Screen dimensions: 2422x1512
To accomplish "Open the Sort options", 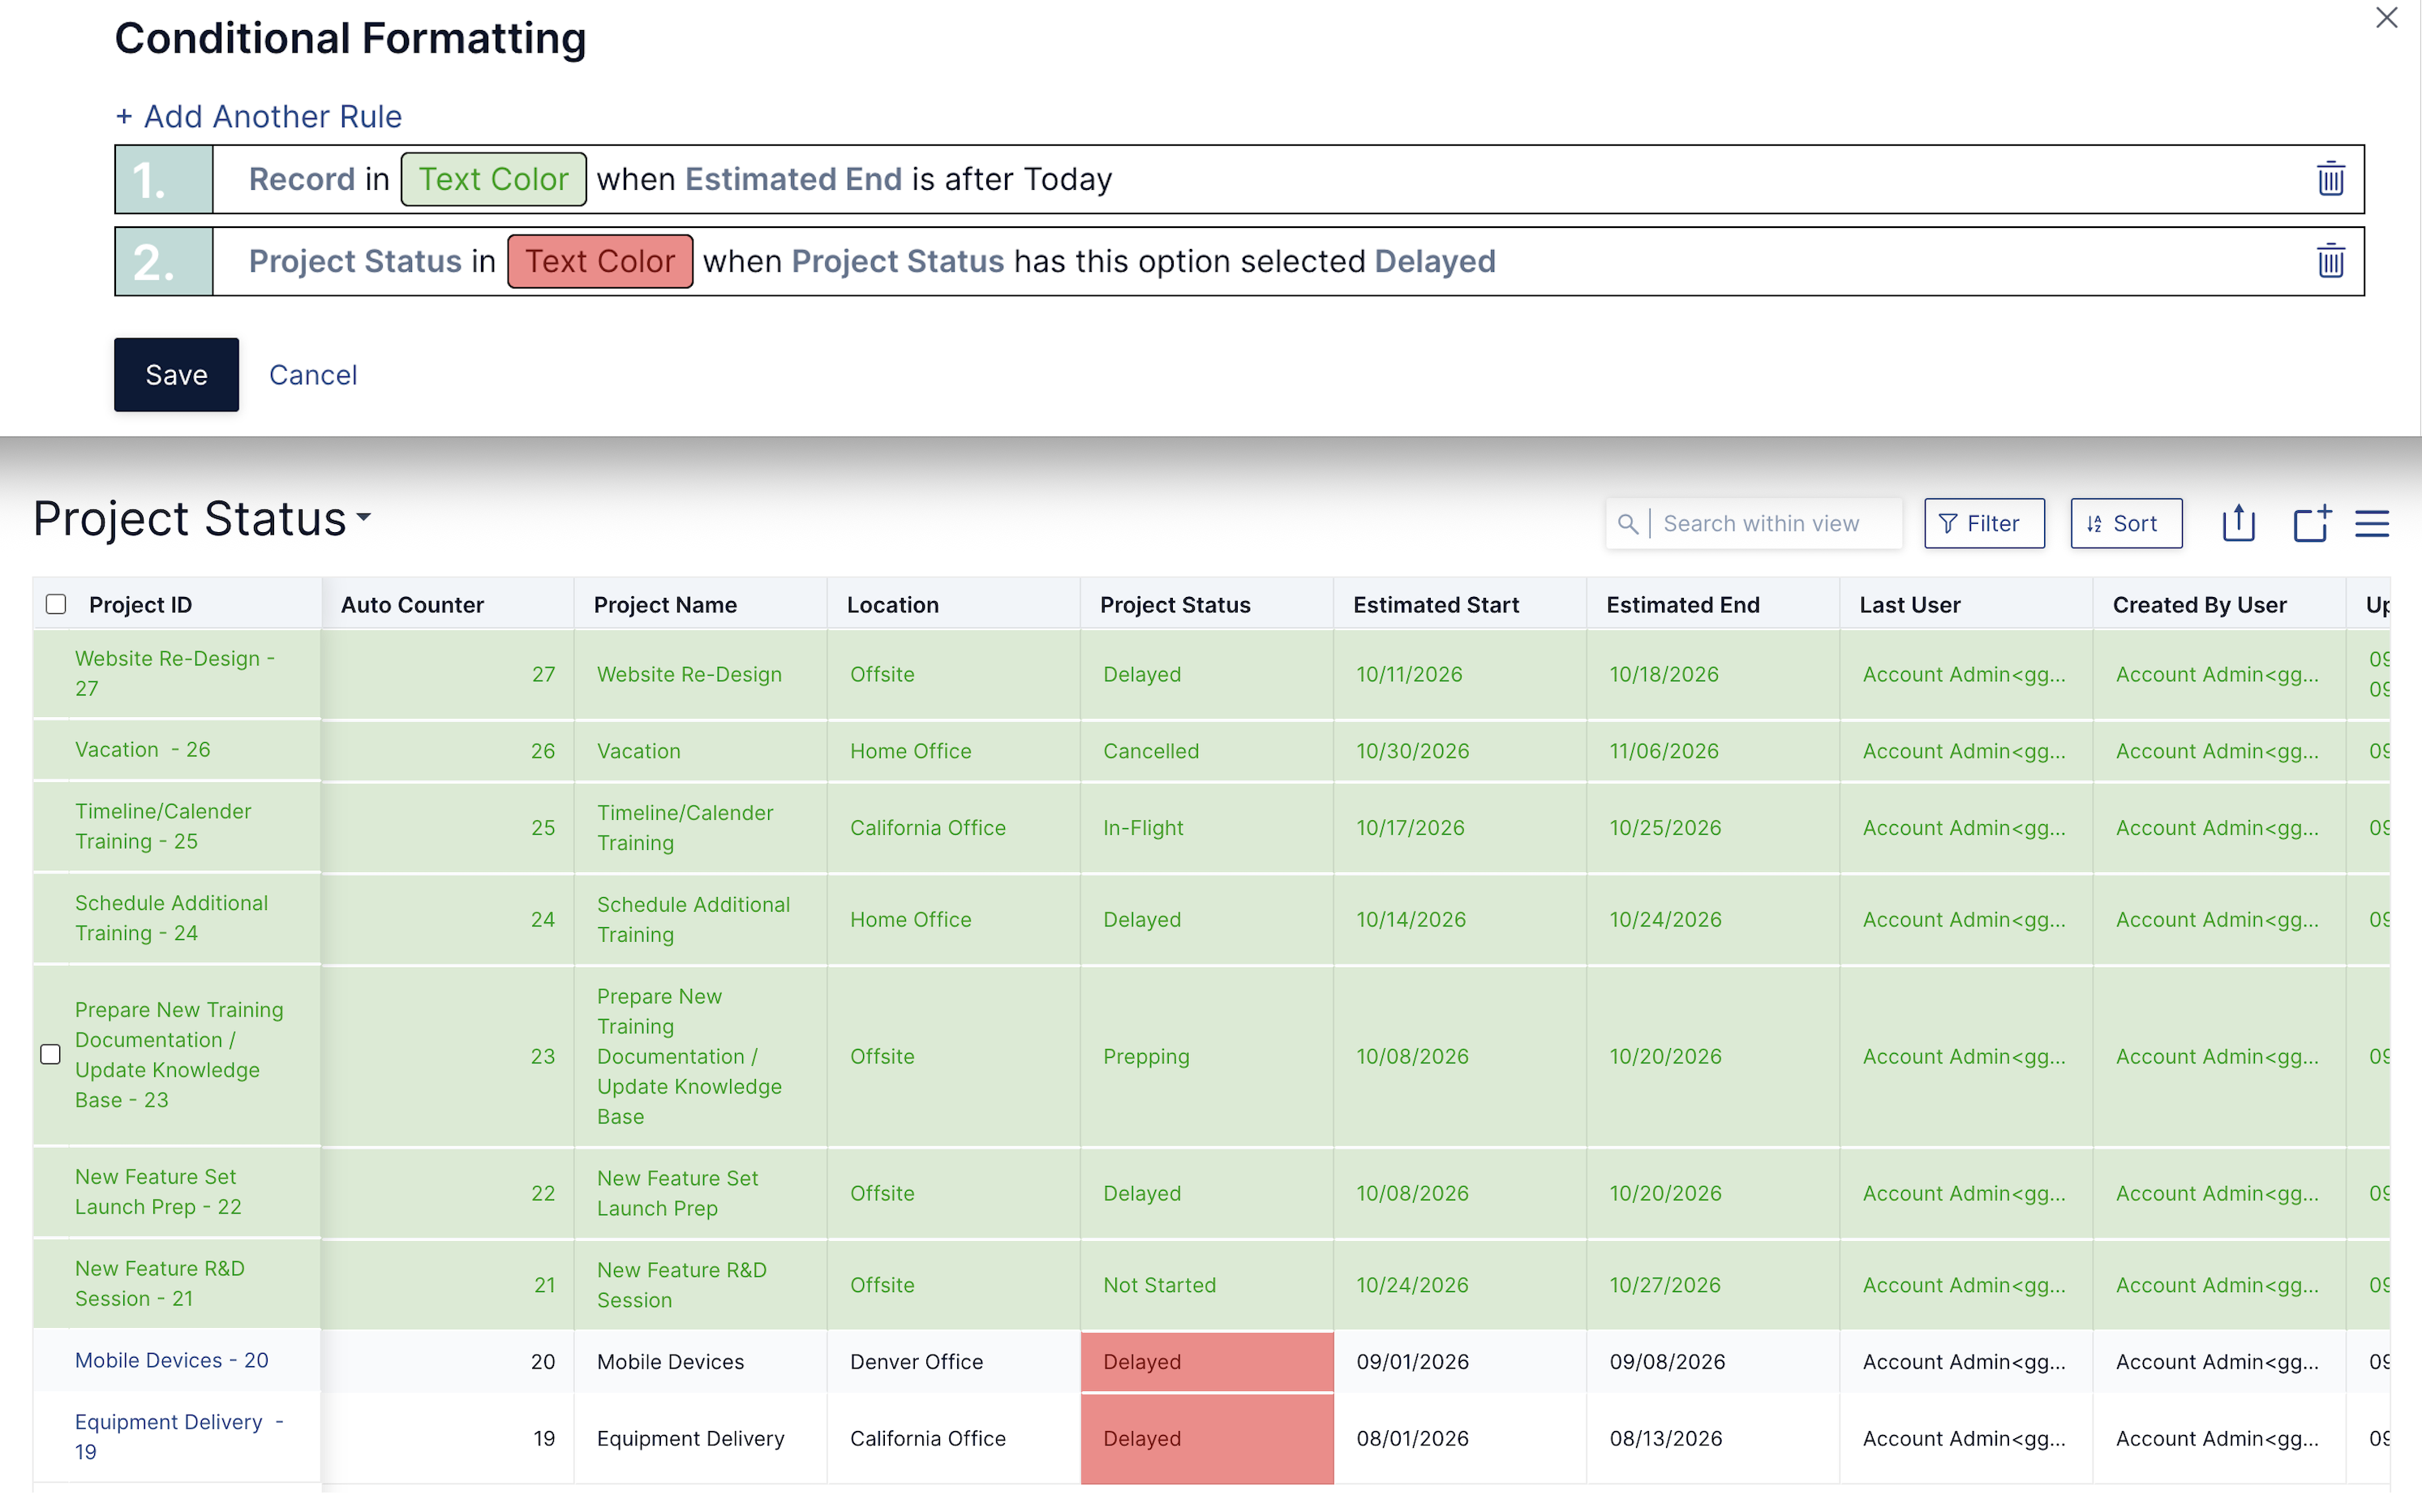I will tap(2126, 523).
